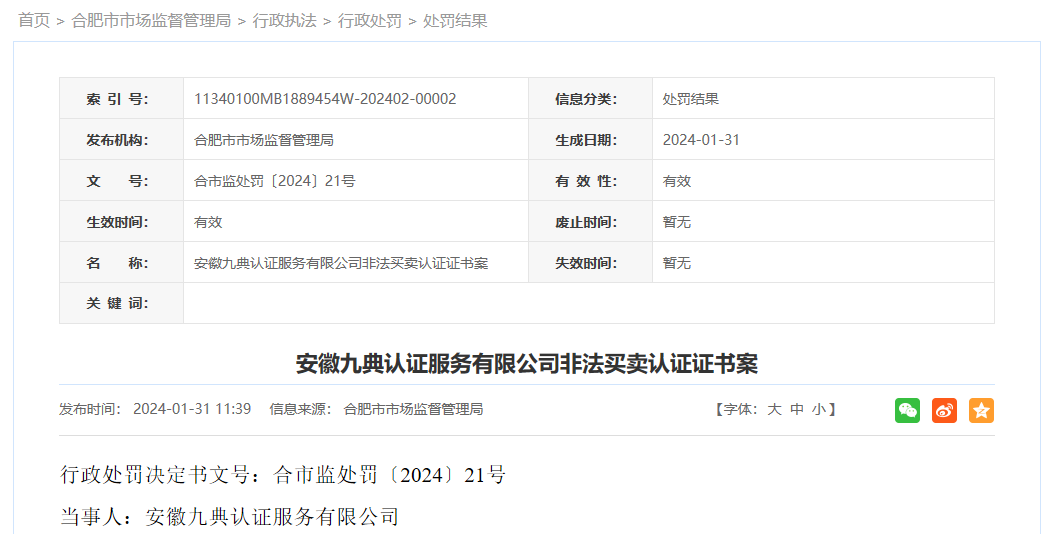The width and height of the screenshot is (1062, 534).
Task: Share article via WeChat icon
Action: click(x=907, y=410)
